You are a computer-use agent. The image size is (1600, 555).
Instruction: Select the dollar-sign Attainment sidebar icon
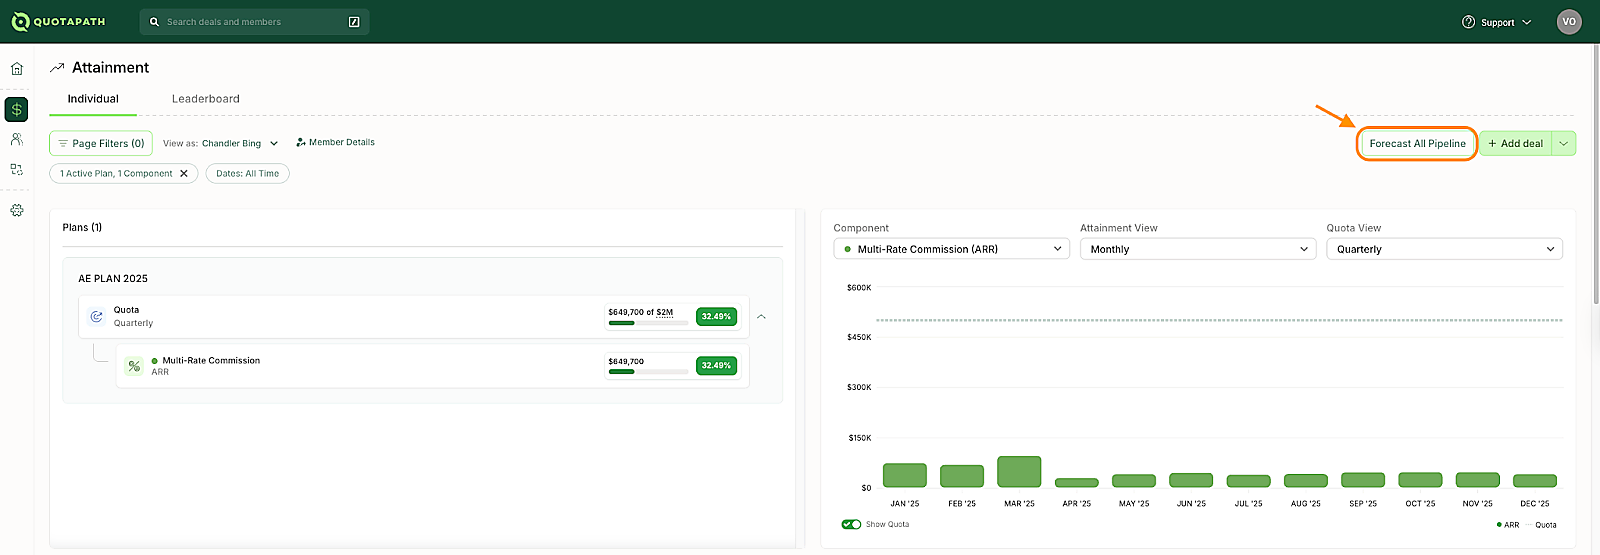coord(16,109)
